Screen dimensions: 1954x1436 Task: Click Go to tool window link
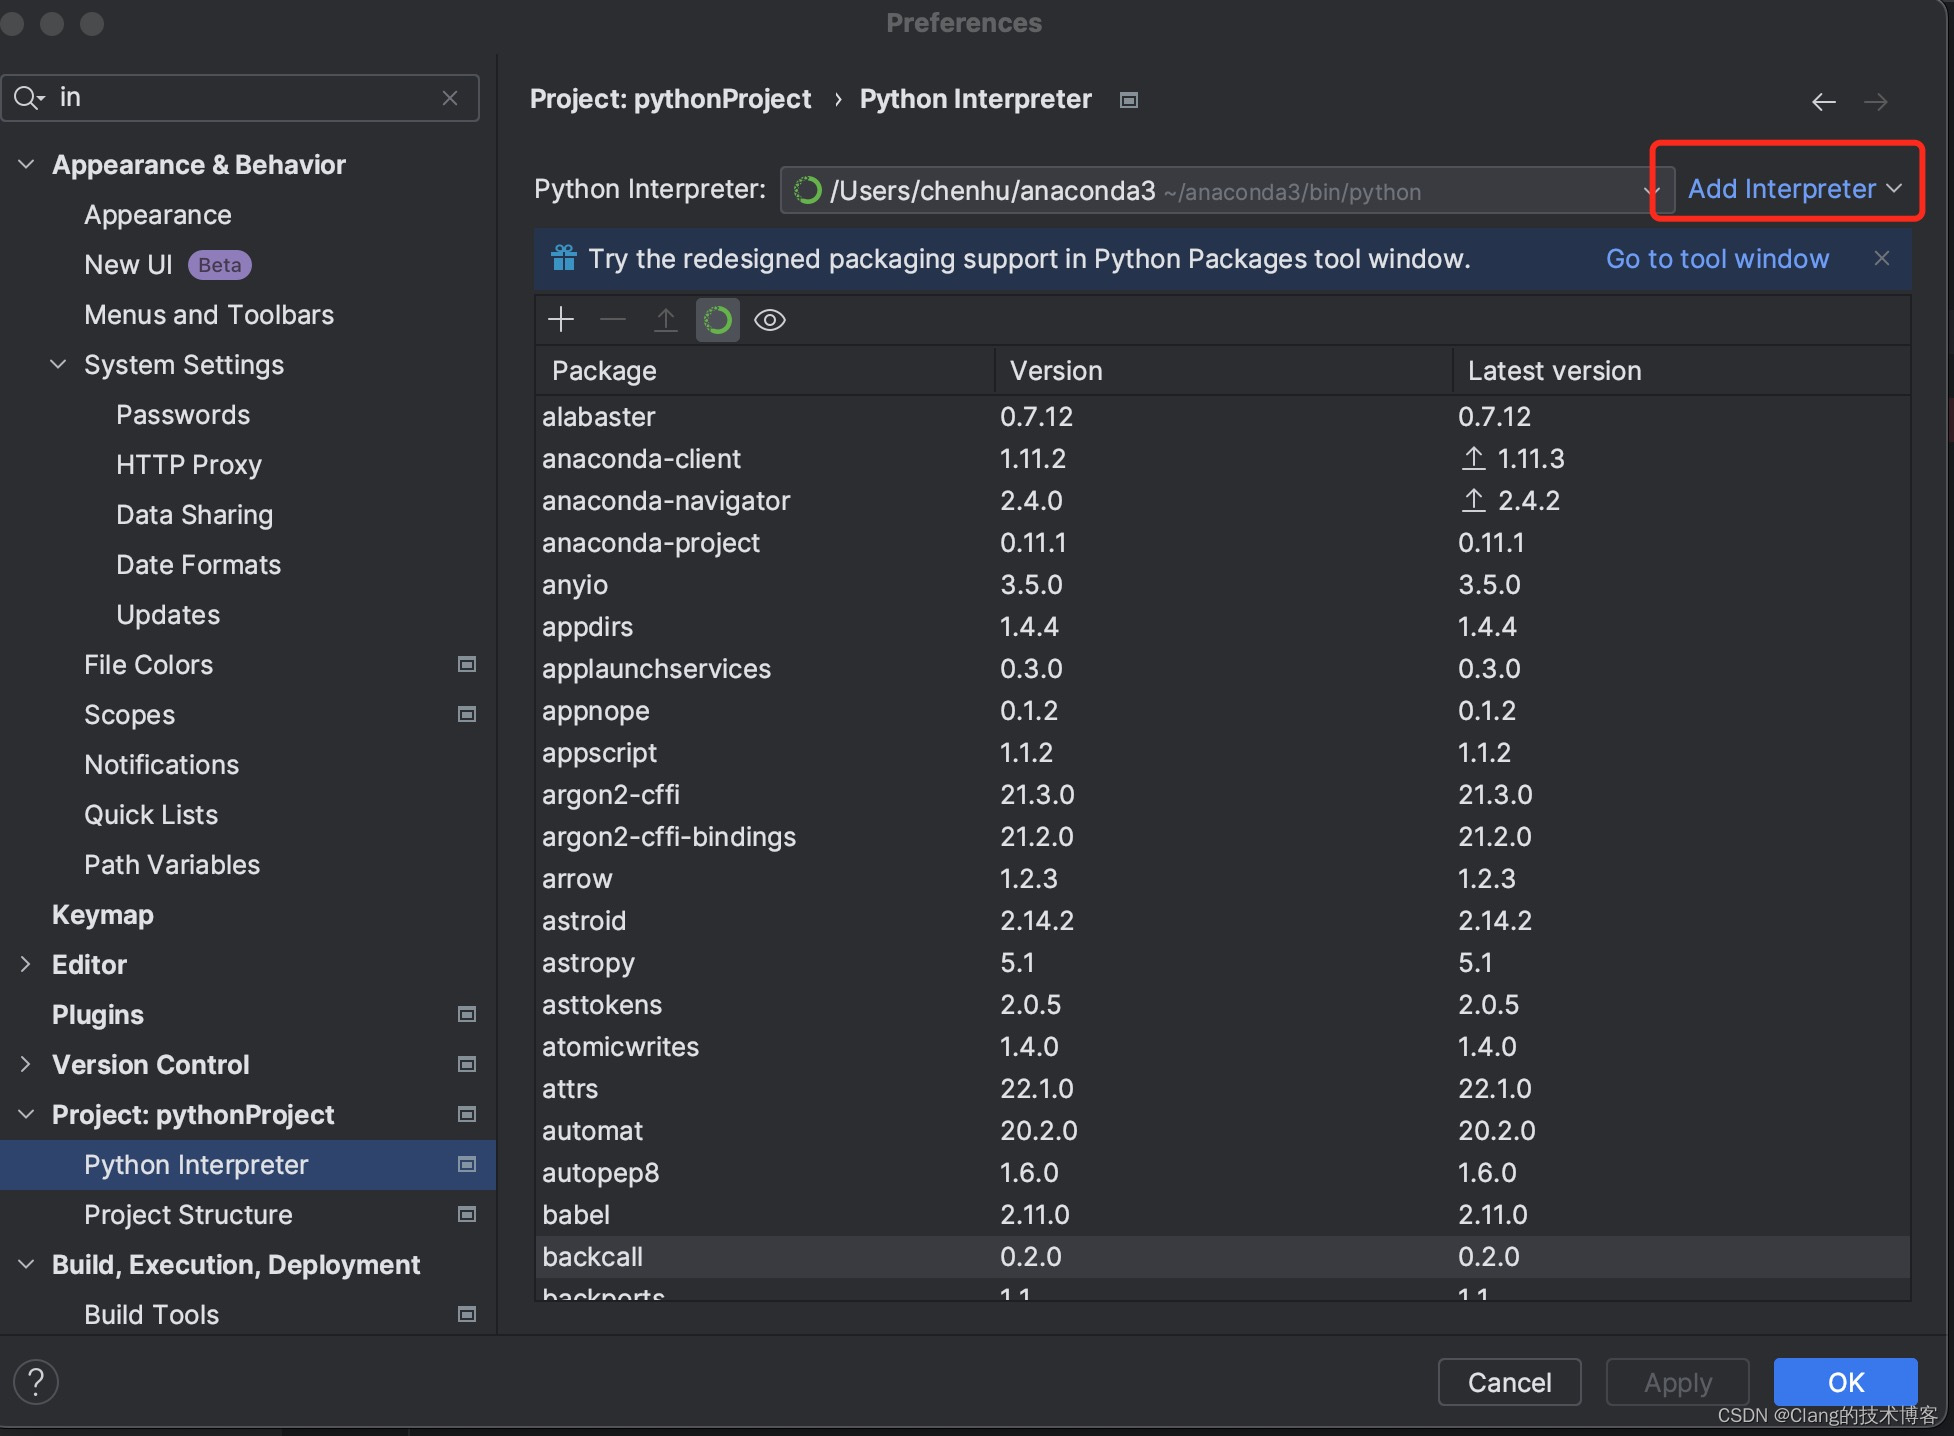[x=1717, y=258]
